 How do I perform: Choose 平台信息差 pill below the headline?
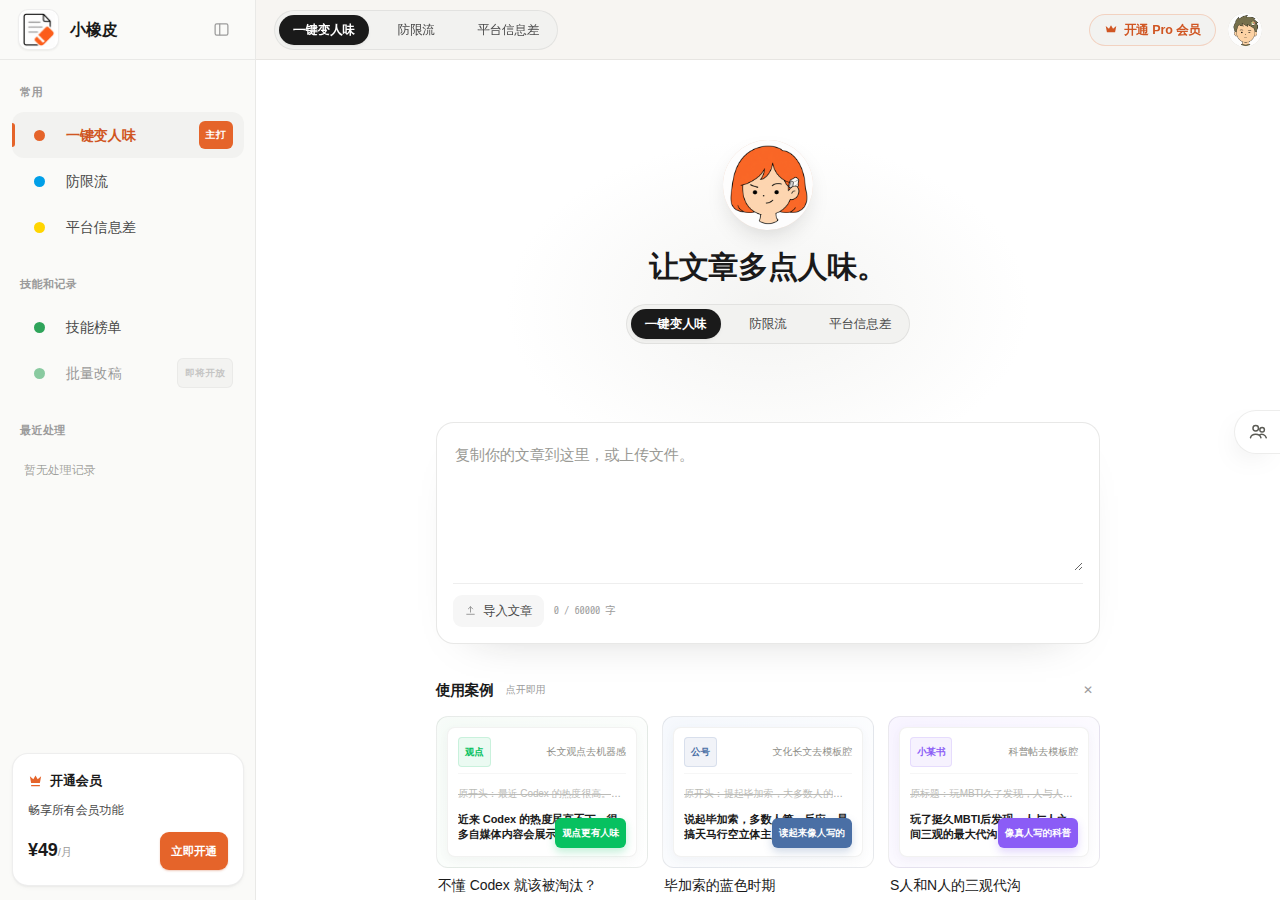[860, 324]
